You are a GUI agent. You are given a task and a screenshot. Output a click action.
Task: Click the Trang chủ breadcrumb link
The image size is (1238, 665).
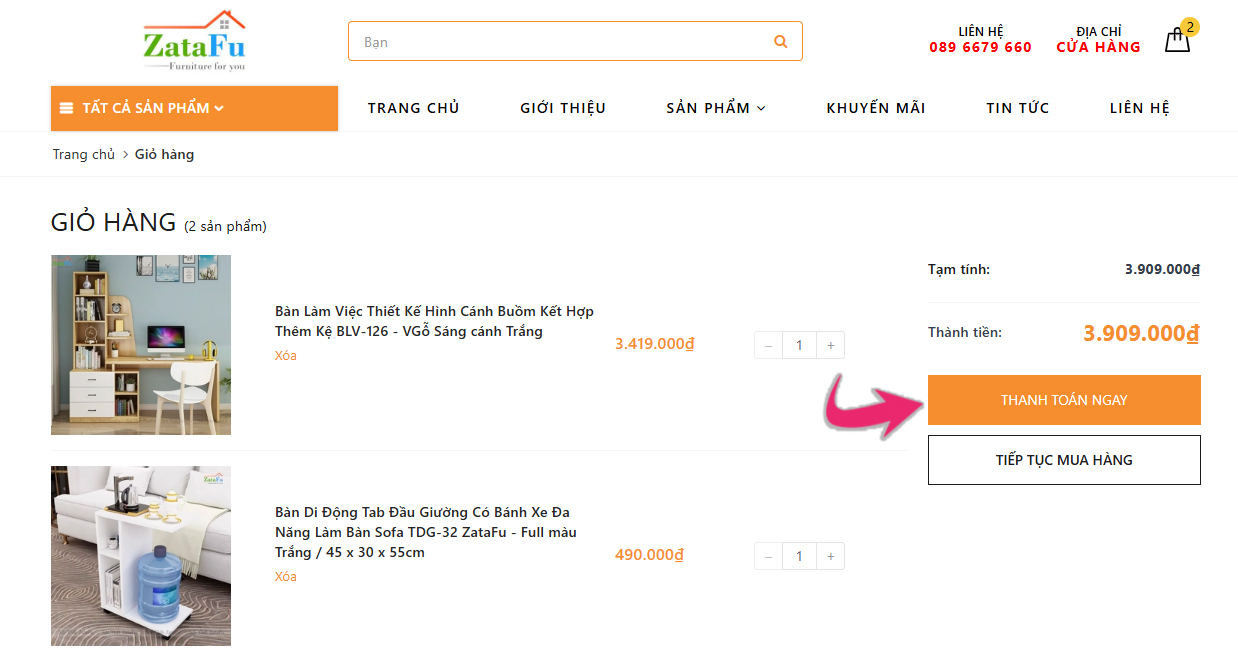84,154
